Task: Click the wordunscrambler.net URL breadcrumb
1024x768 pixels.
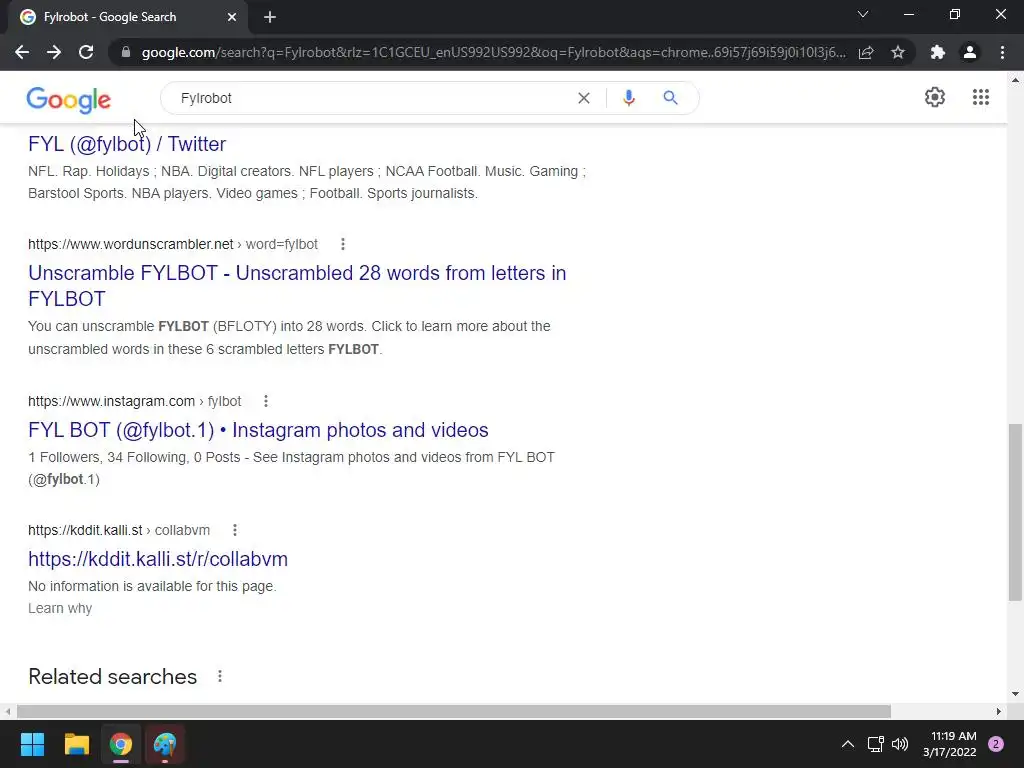Action: click(x=173, y=244)
